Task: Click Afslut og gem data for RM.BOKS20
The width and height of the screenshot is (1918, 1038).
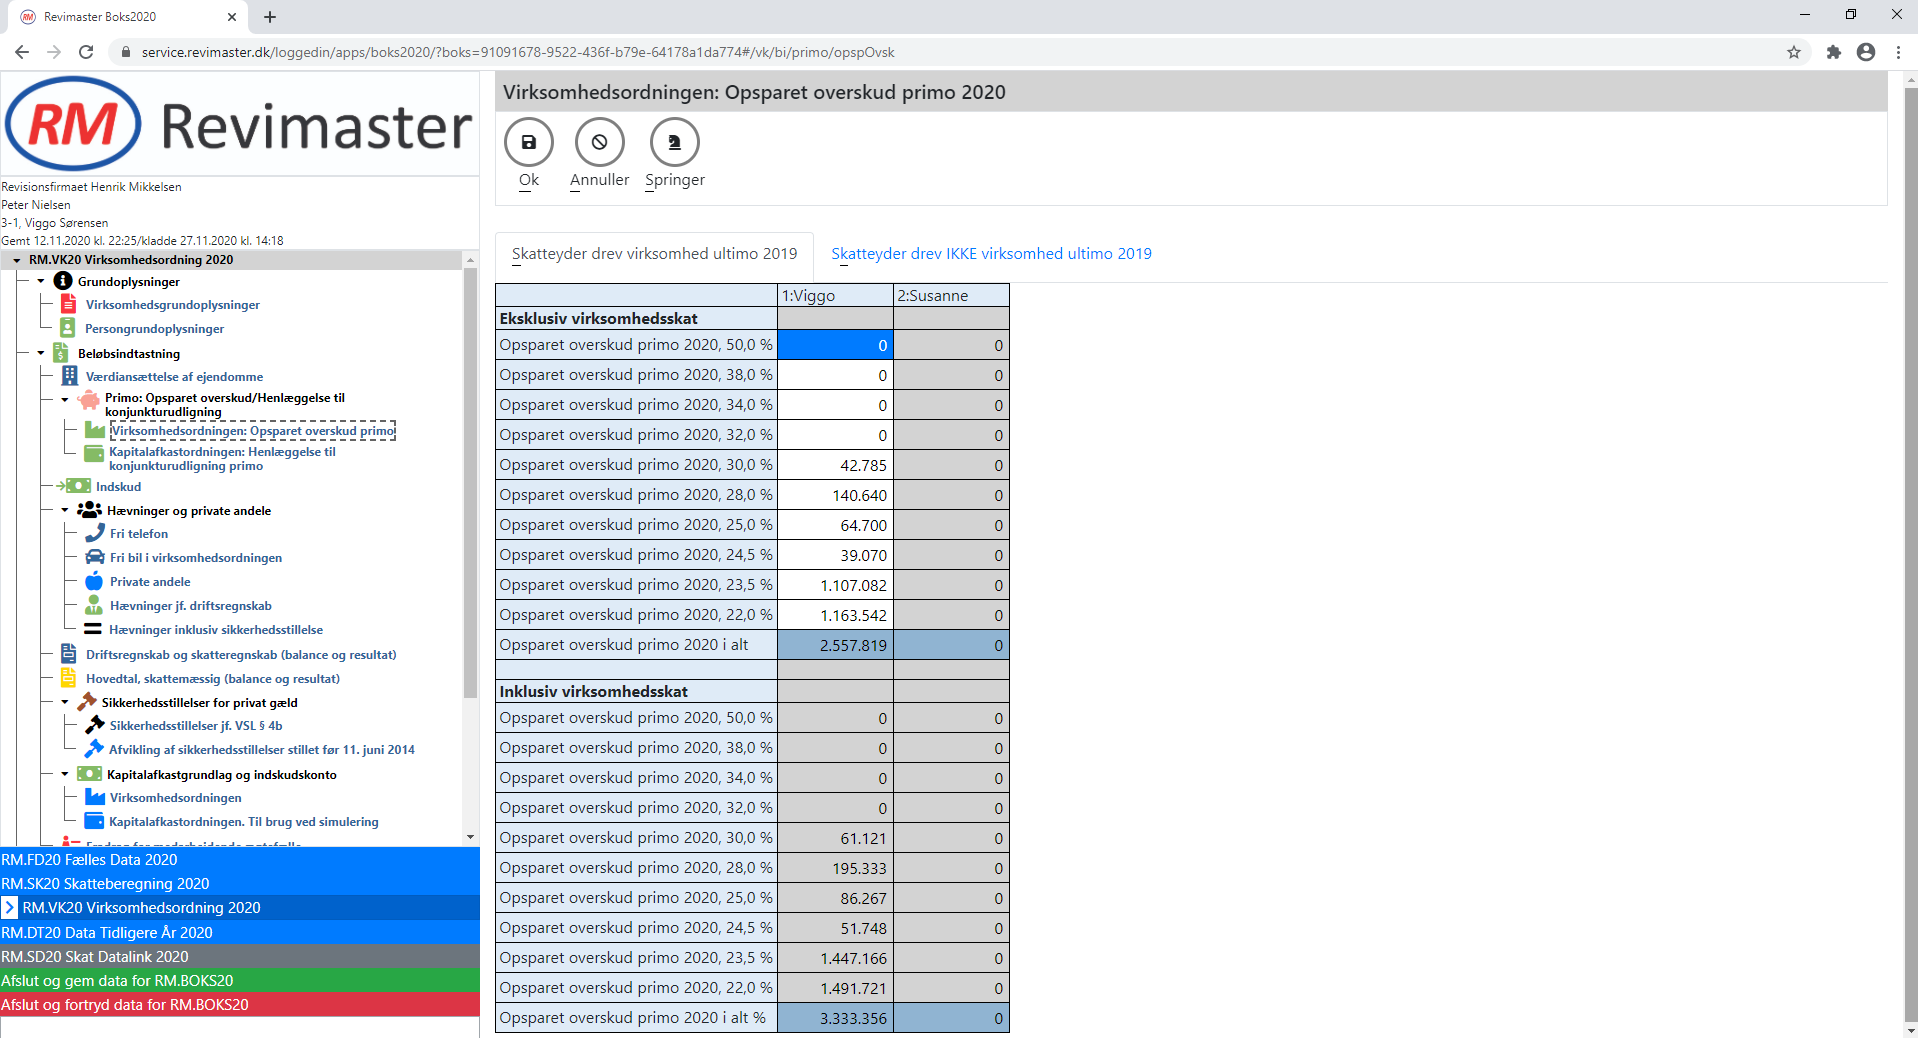Action: (x=117, y=980)
